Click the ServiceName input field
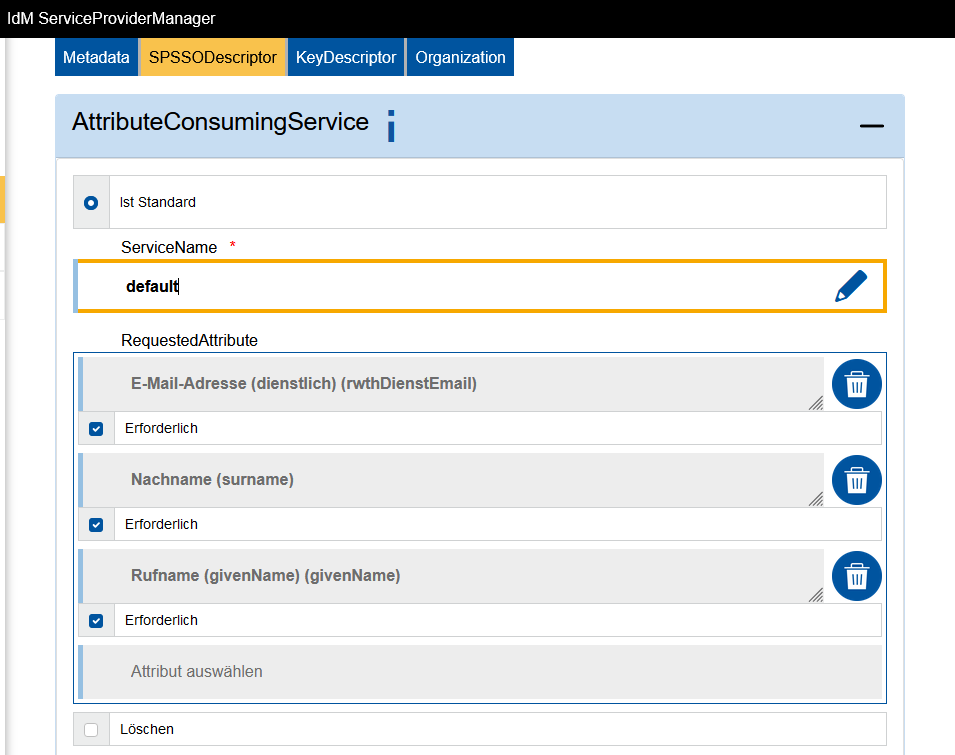Image resolution: width=955 pixels, height=755 pixels. coord(481,286)
